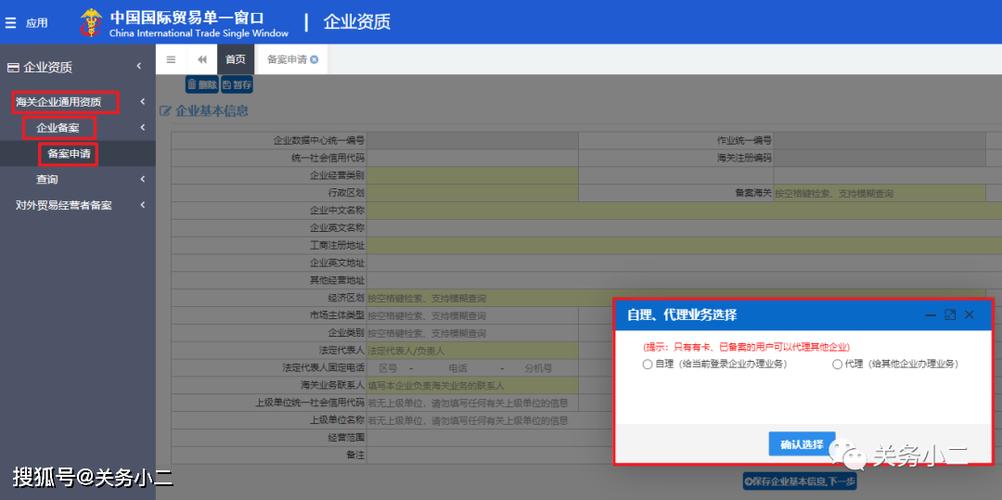
Task: Click the 法定代表人 input field
Action: [472, 350]
